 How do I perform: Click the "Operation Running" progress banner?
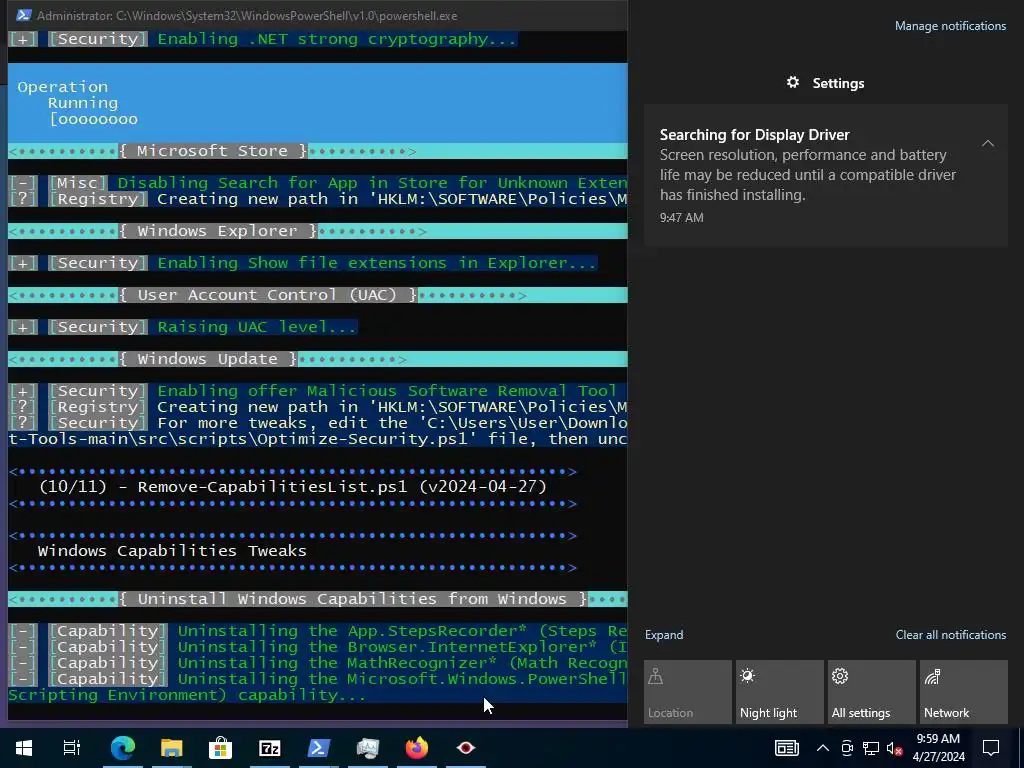pos(318,103)
